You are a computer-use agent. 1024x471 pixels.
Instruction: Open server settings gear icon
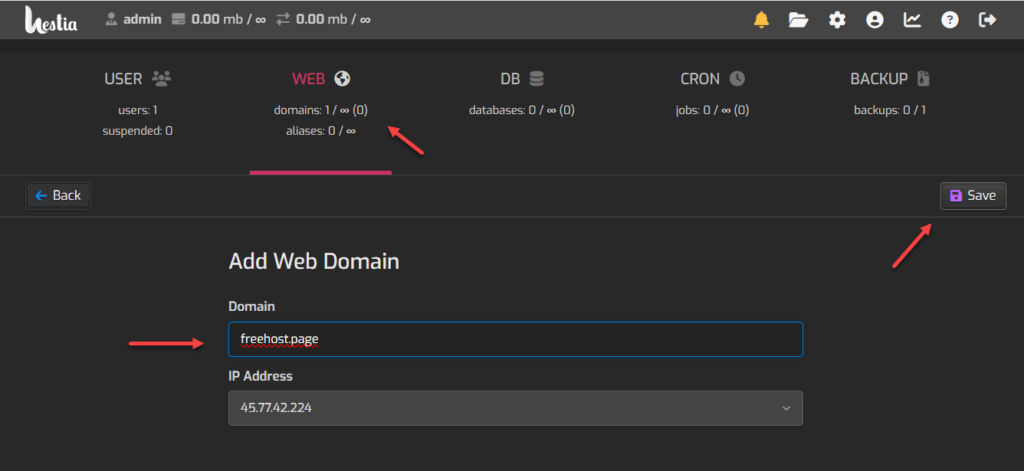click(837, 20)
